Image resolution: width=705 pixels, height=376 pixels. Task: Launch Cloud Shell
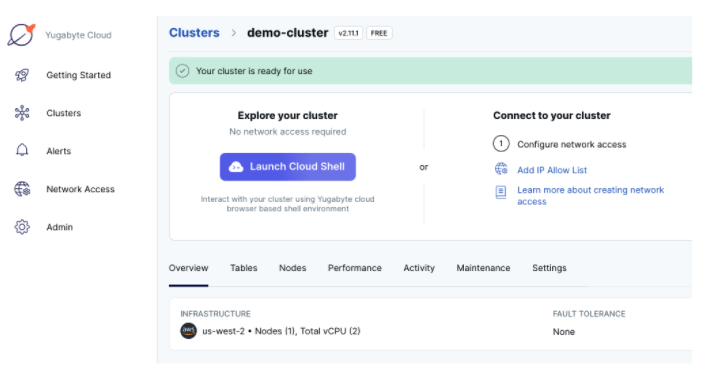click(288, 167)
